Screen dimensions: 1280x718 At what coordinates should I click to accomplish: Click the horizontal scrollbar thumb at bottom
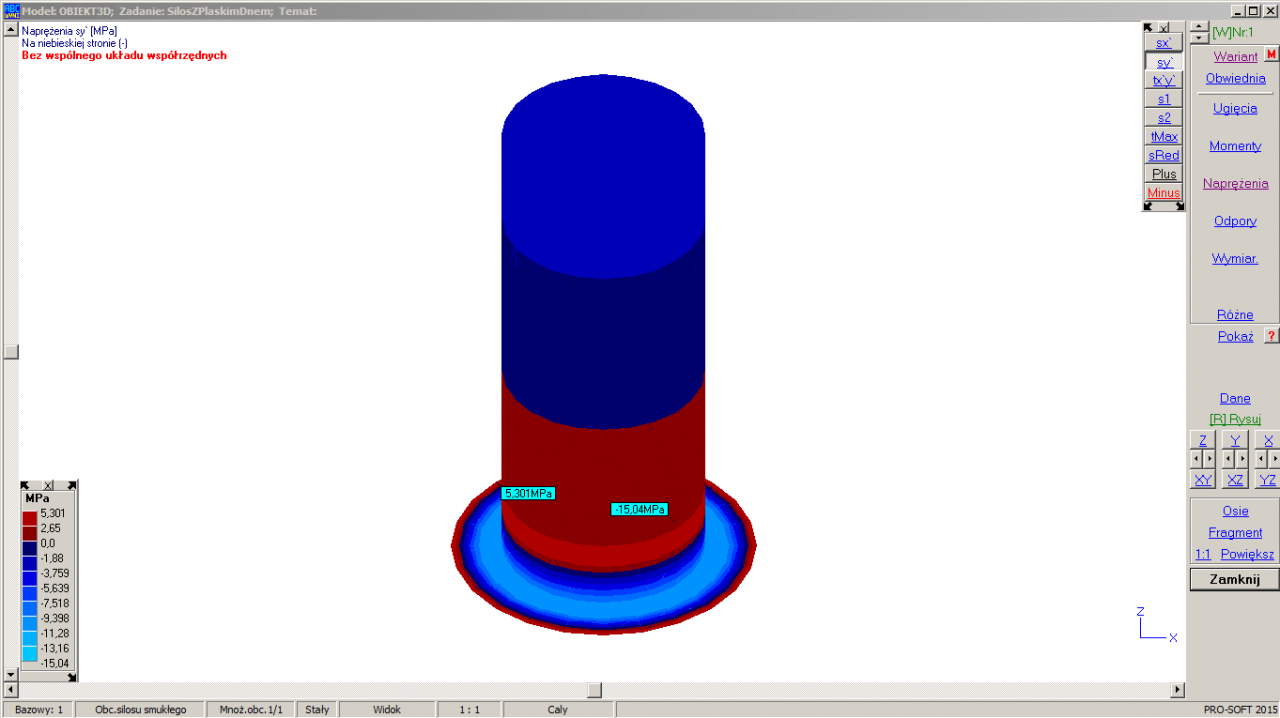(594, 690)
